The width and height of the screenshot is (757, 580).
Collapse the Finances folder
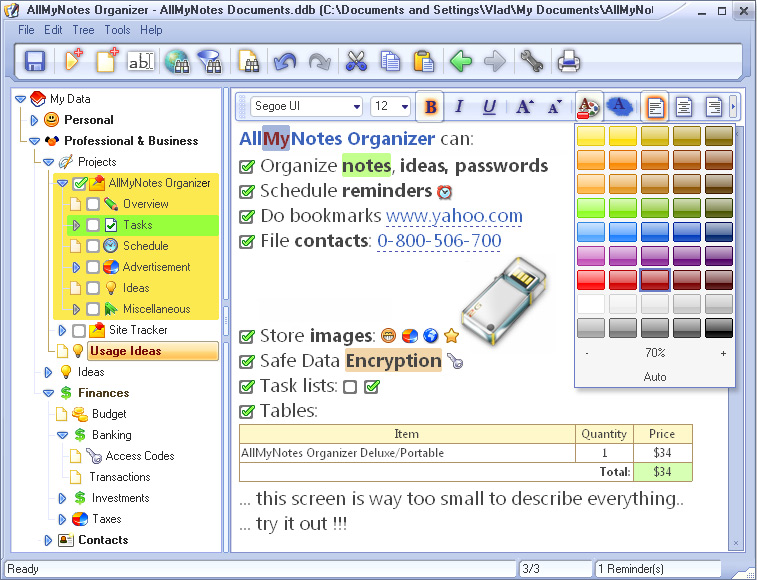48,394
